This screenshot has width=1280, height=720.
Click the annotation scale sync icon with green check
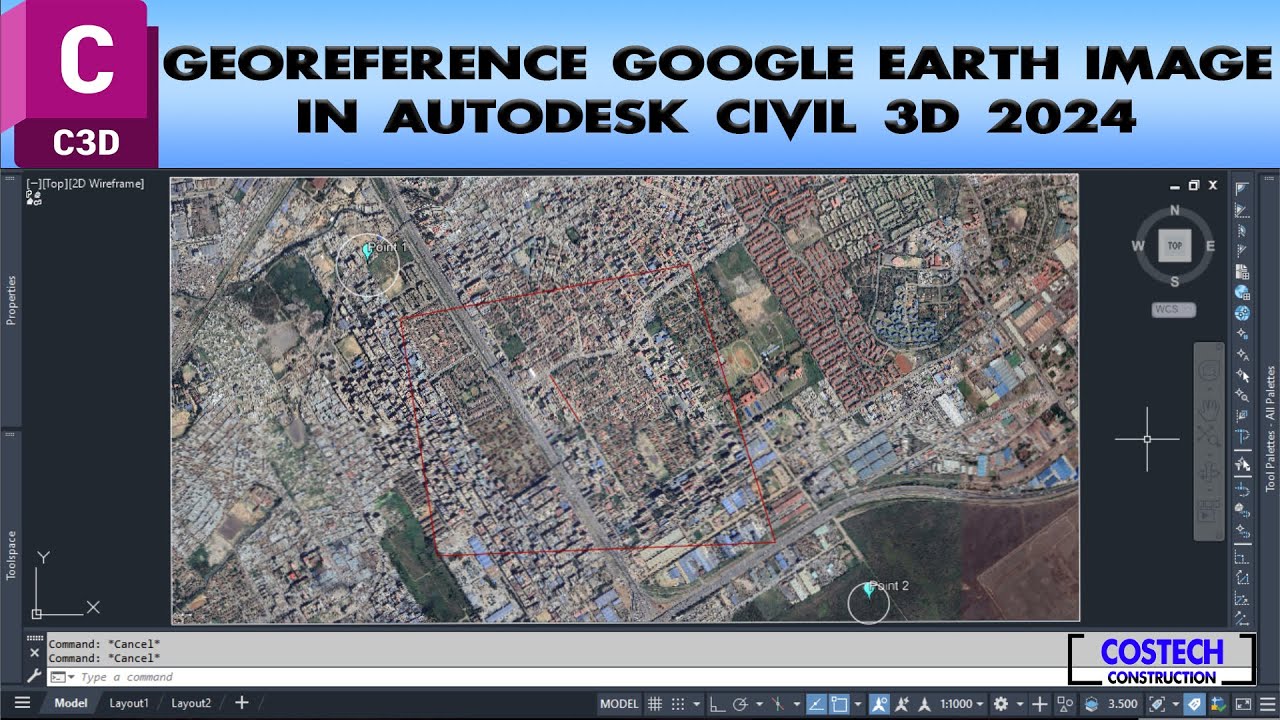tap(1218, 704)
